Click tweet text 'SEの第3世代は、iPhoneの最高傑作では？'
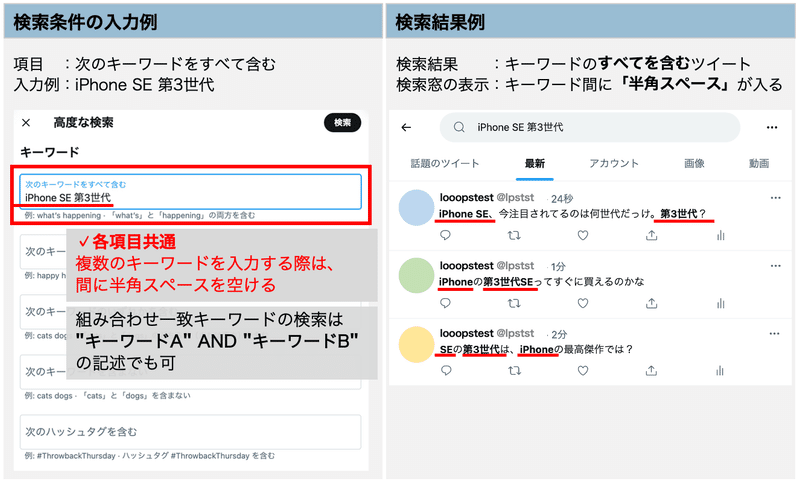Viewport: 800px width, 484px height. tap(536, 349)
